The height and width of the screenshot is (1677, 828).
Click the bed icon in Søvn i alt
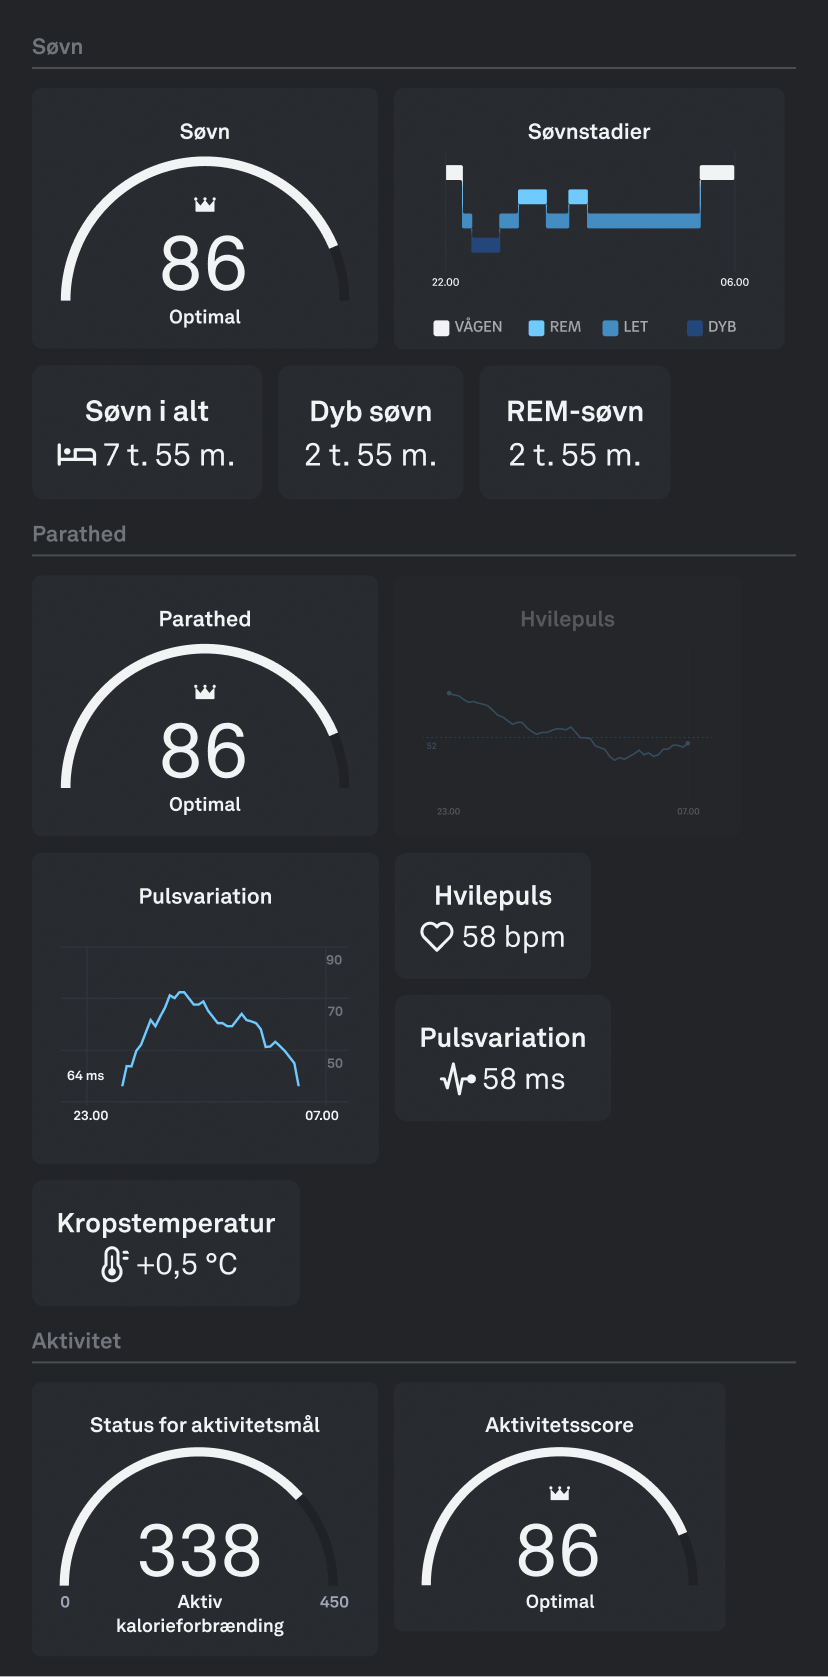[x=77, y=455]
